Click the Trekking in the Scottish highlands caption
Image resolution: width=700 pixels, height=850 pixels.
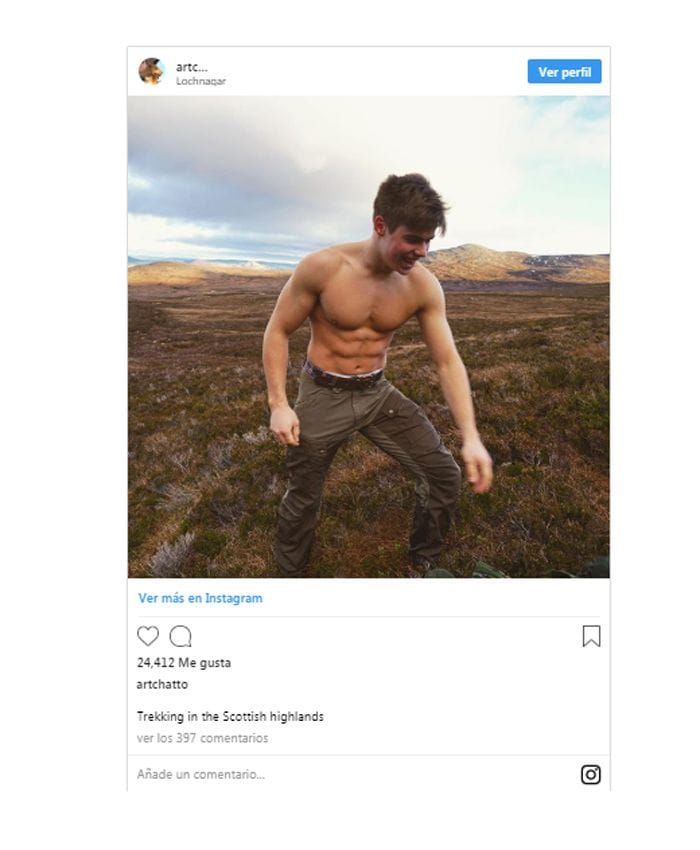[x=230, y=716]
